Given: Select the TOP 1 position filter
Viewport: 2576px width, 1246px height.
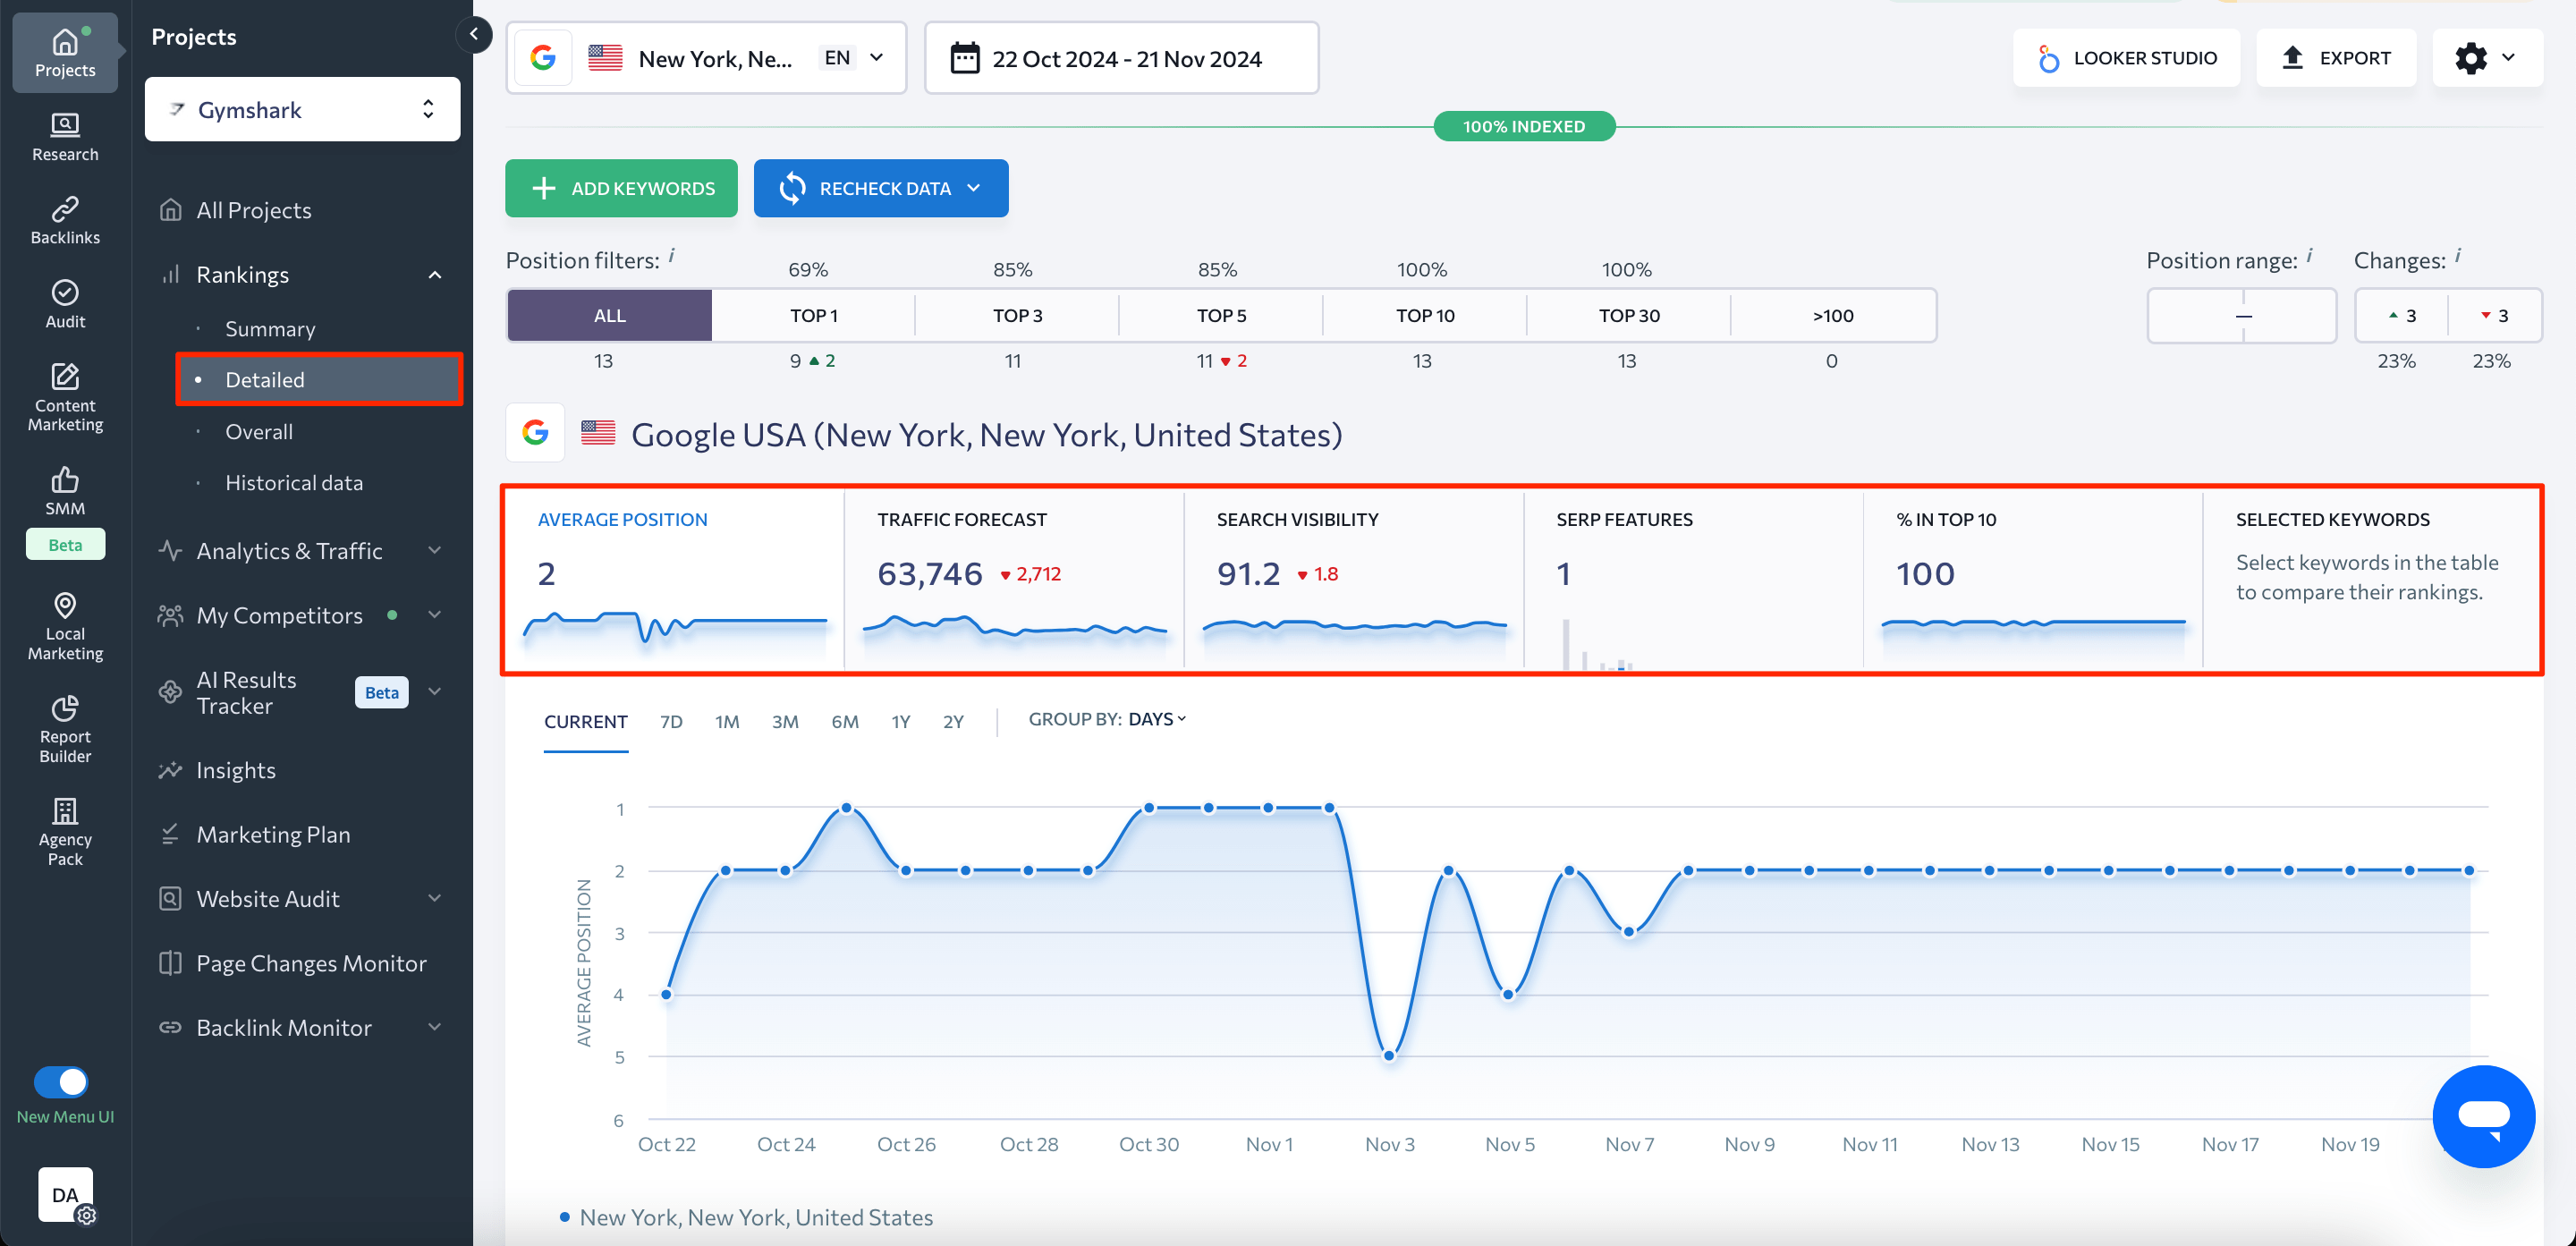Looking at the screenshot, I should [x=814, y=316].
